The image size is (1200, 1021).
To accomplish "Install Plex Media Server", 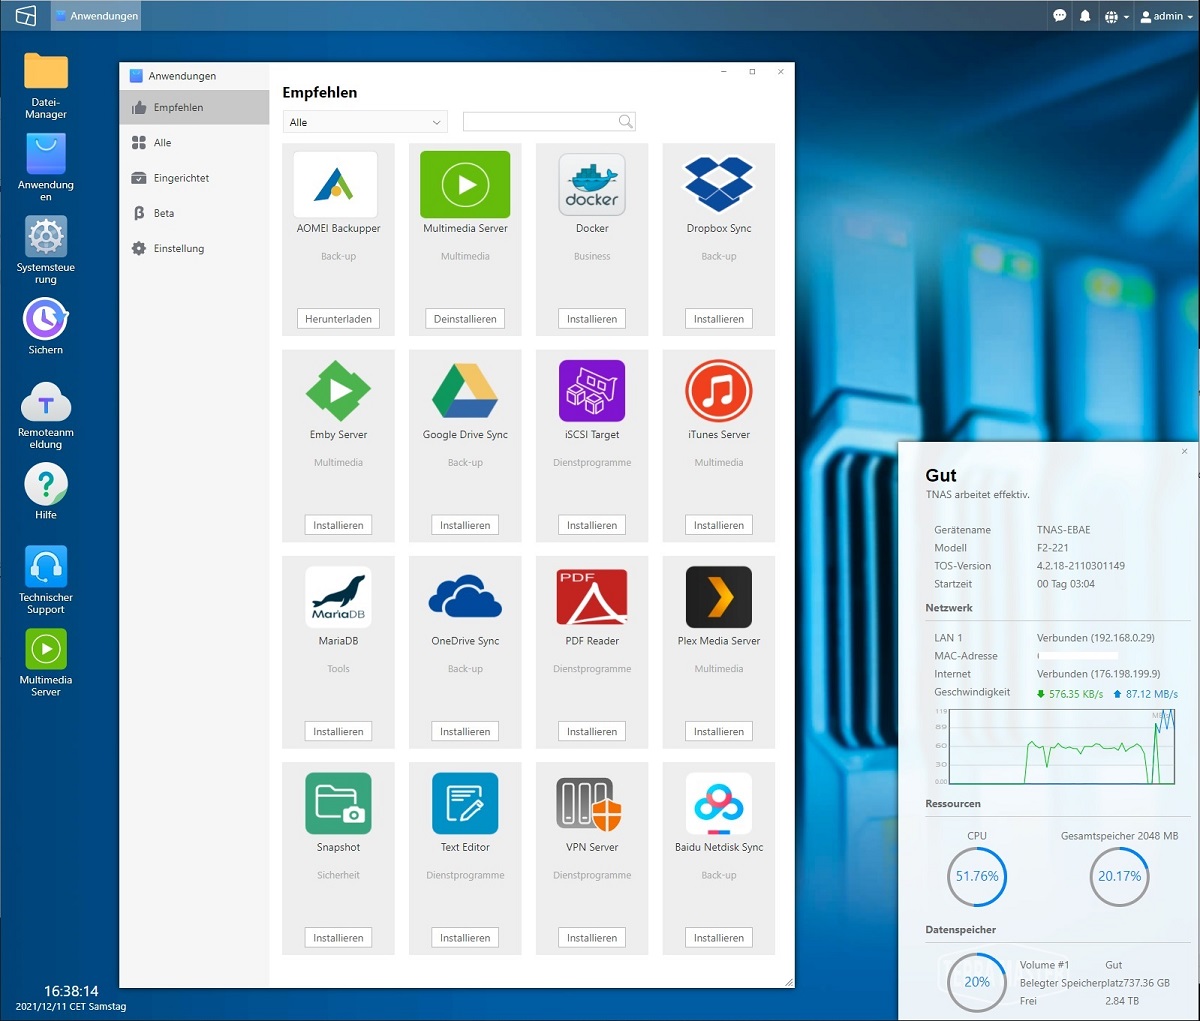I will 719,731.
